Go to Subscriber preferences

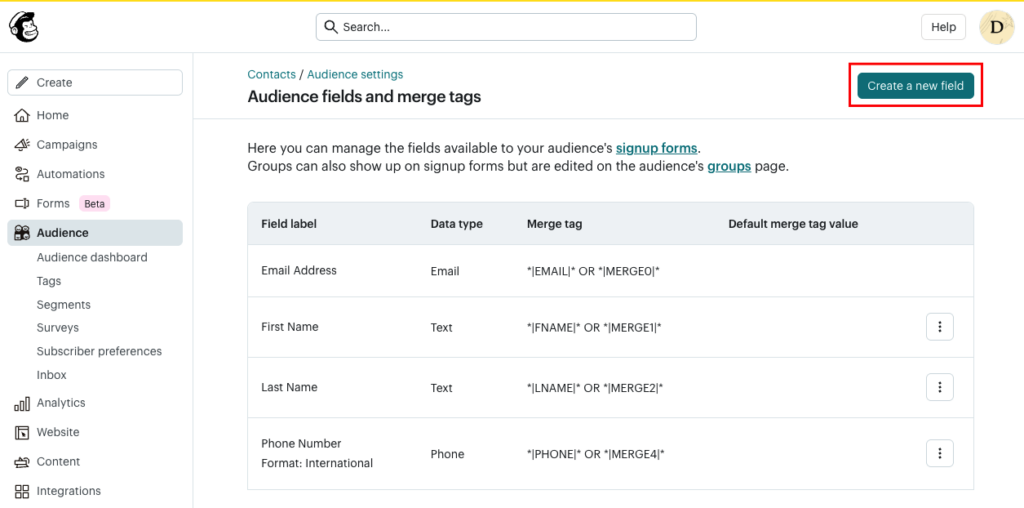(99, 351)
